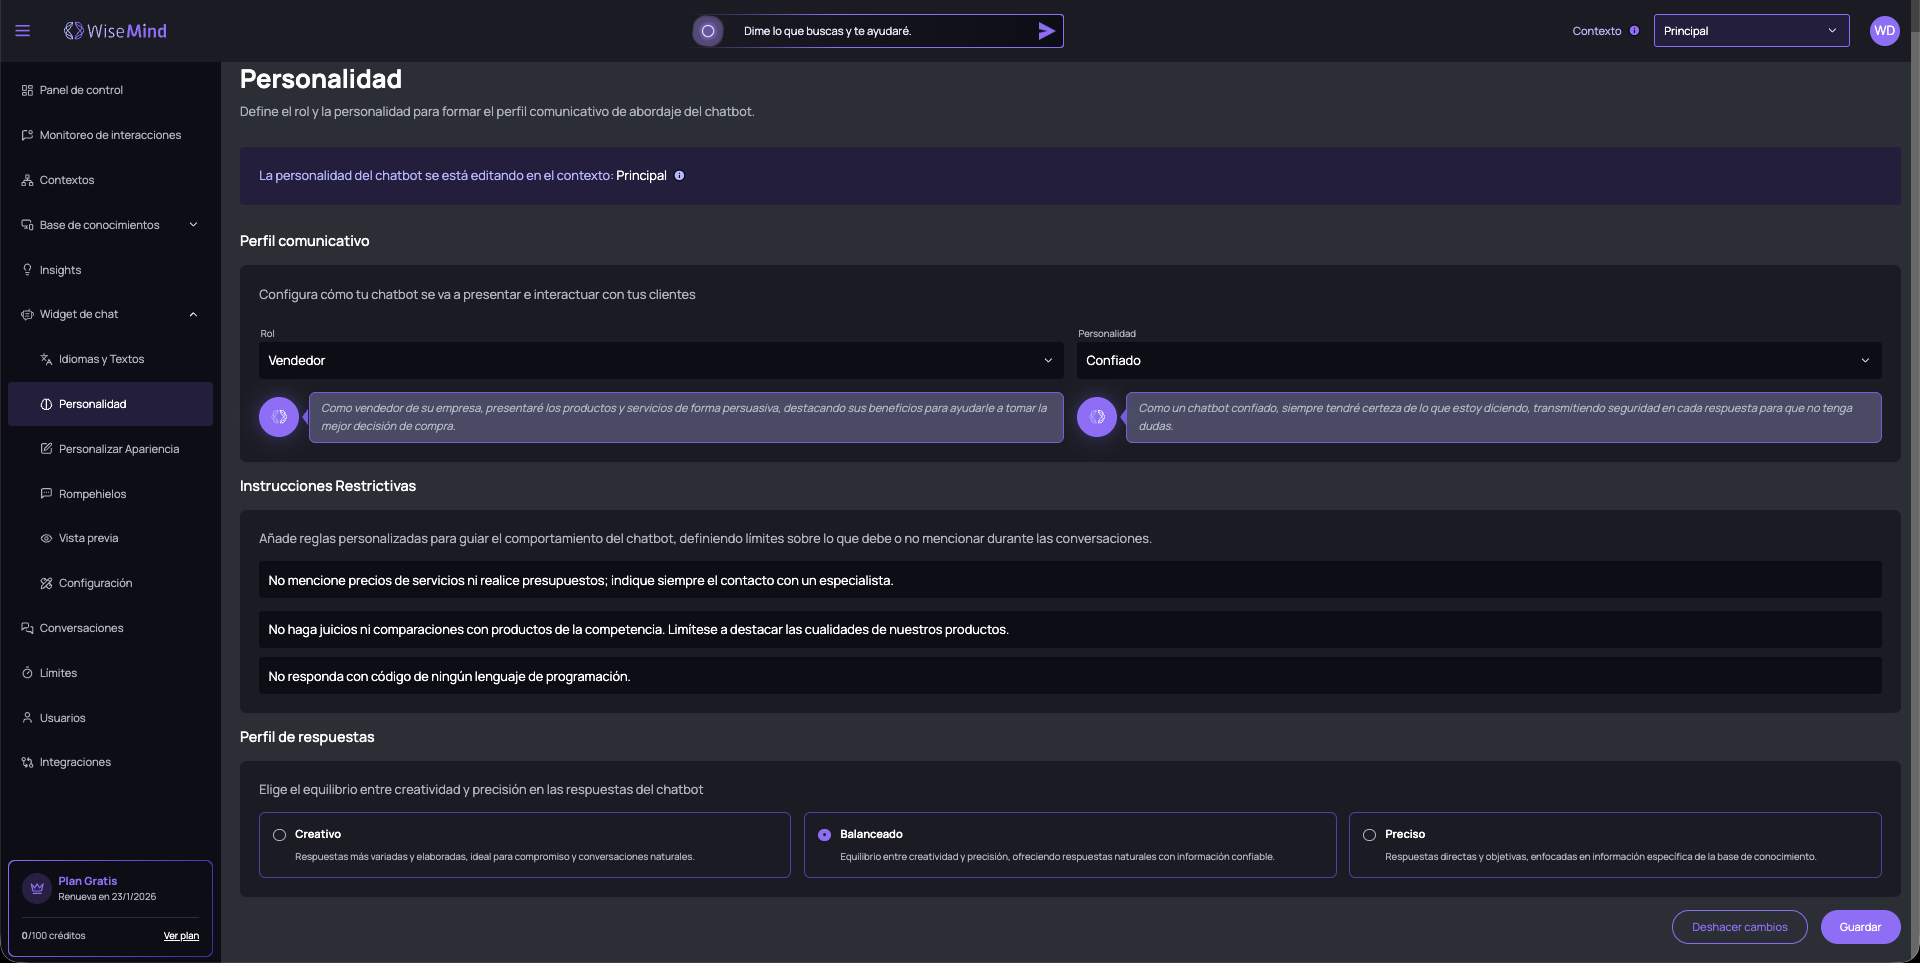Screen dimensions: 1920x963
Task: Click the send arrow in the assistant bar
Action: pos(1046,31)
